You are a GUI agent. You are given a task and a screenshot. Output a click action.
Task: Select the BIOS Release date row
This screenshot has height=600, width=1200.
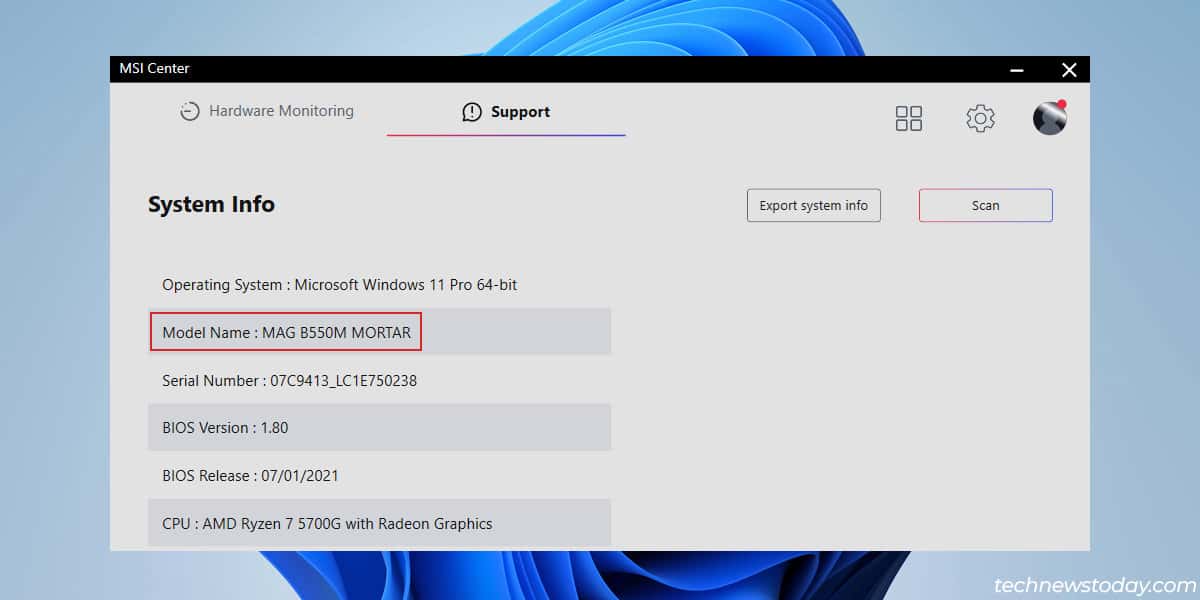tap(250, 476)
